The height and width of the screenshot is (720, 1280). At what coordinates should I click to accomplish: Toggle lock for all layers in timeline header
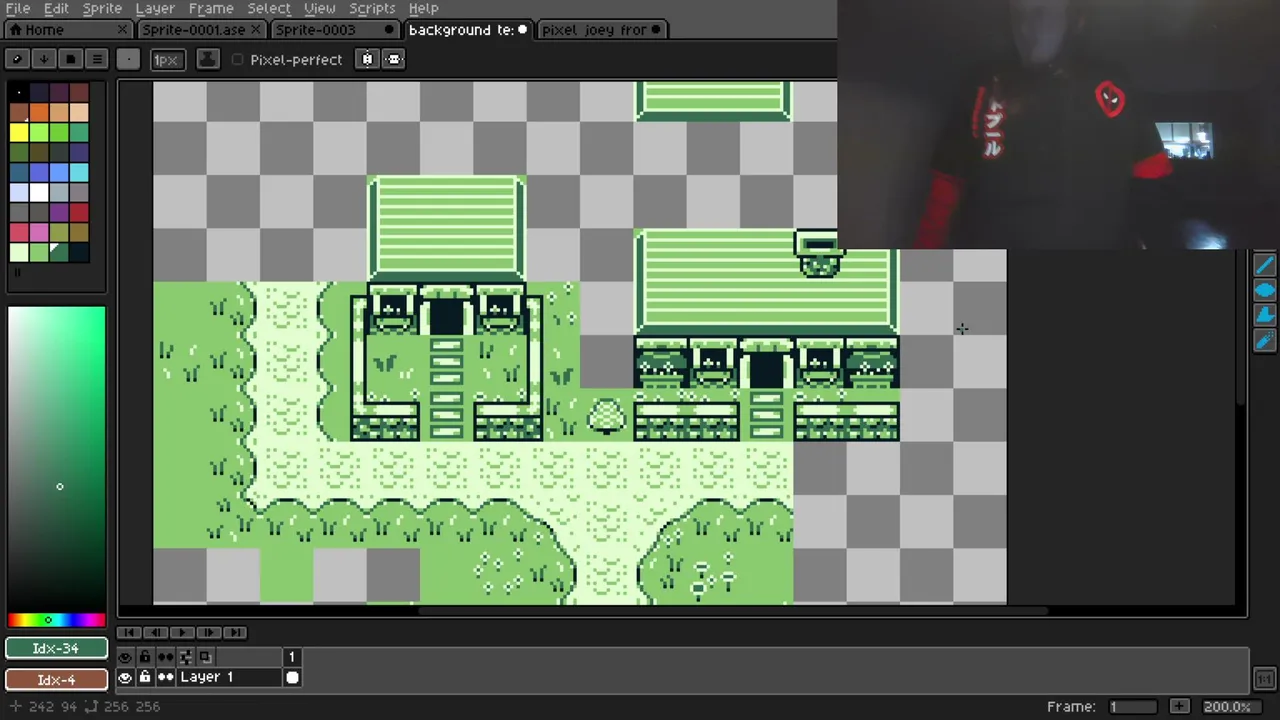[145, 657]
